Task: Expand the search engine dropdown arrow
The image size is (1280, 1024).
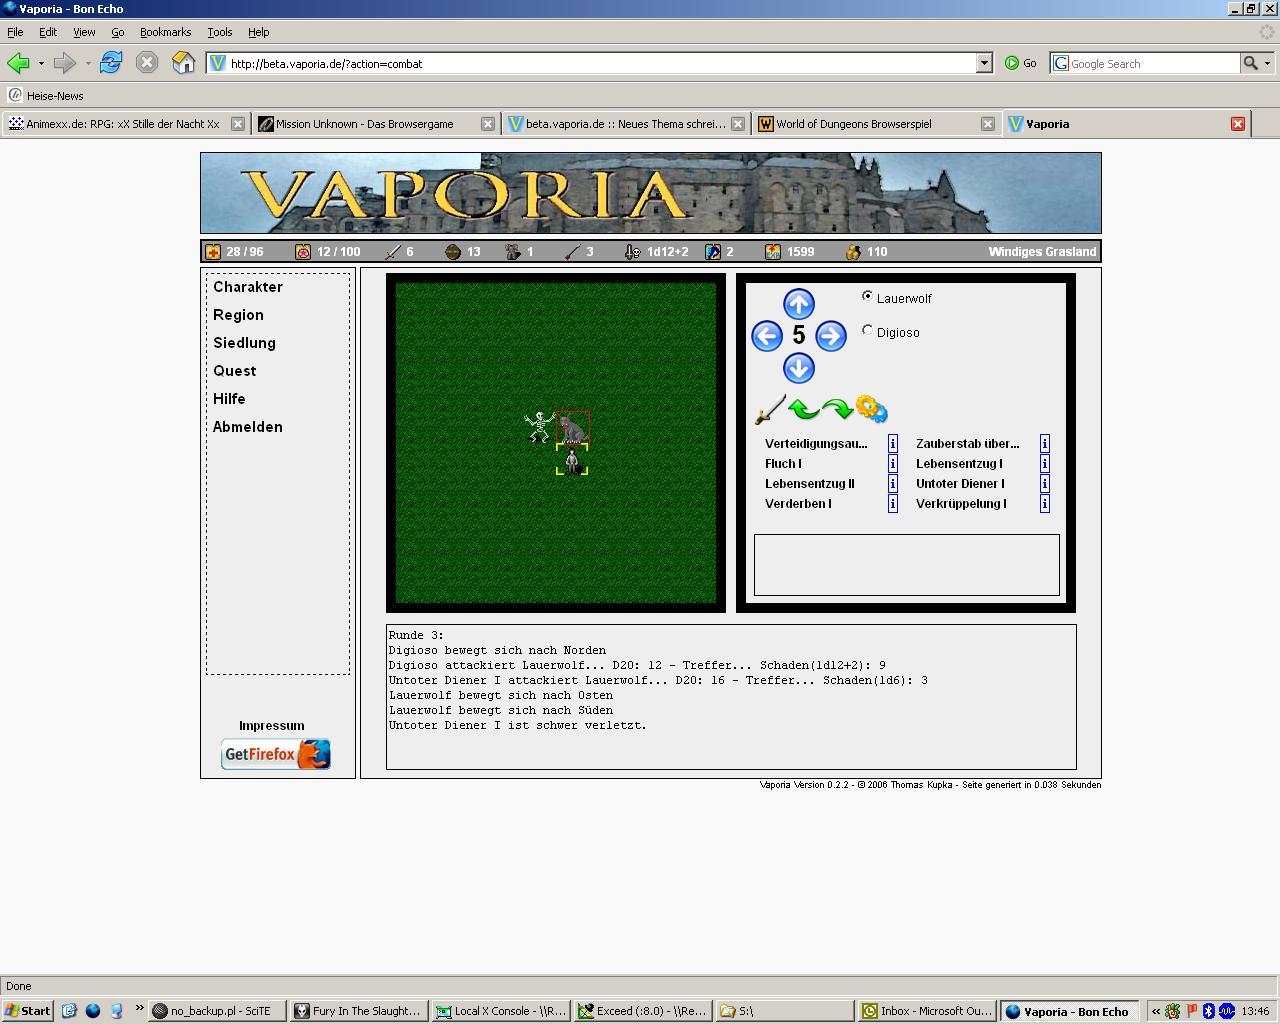Action: [x=1267, y=63]
